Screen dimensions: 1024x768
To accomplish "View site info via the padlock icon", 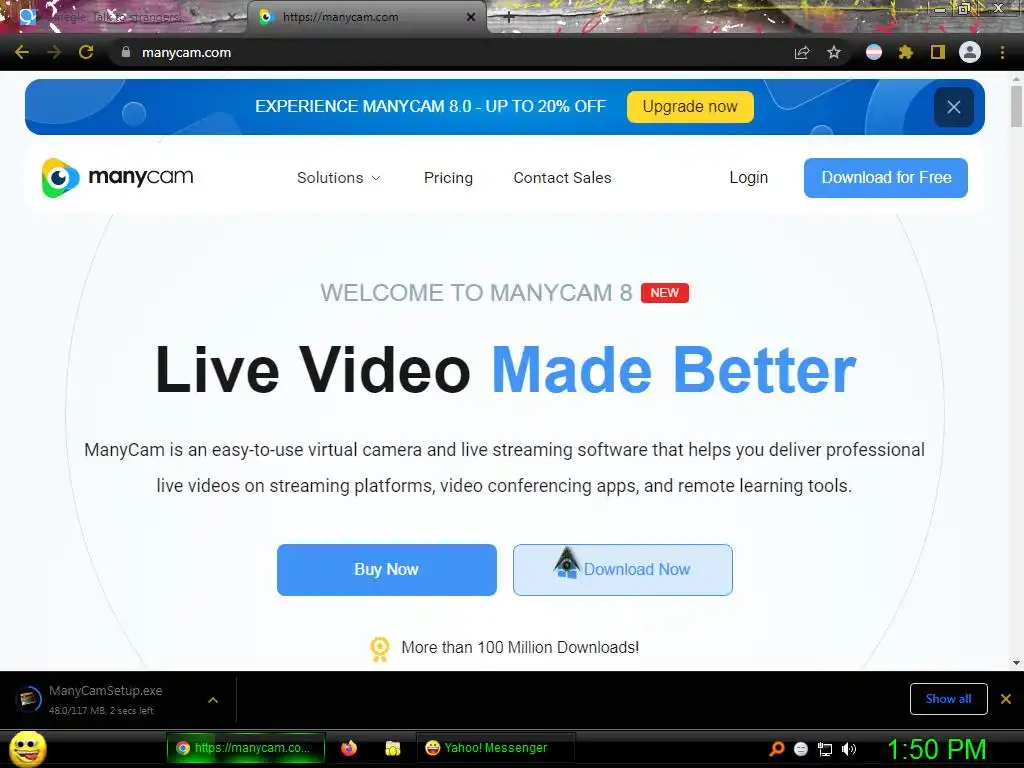I will click(x=126, y=52).
